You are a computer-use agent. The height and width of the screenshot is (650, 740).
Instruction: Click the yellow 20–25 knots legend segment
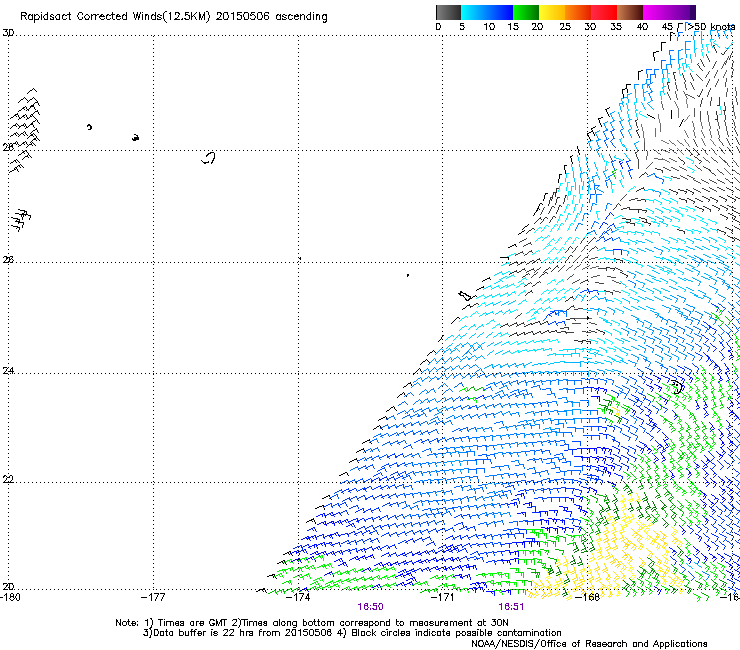point(552,12)
